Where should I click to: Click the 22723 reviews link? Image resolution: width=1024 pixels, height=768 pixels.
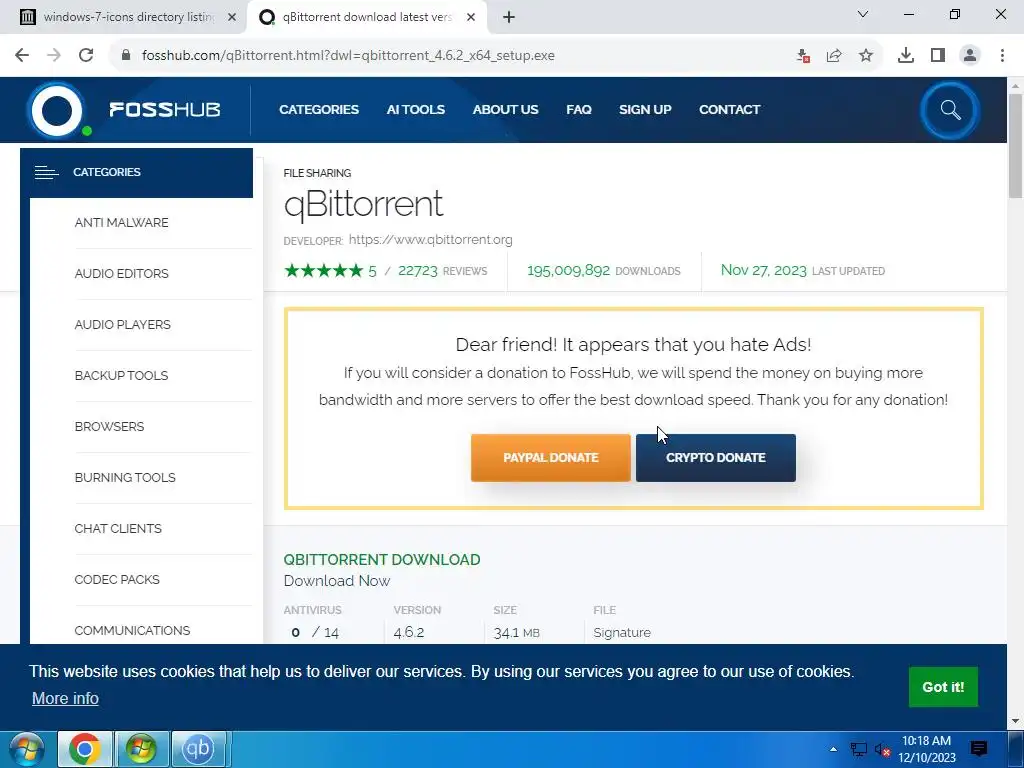[x=418, y=270]
